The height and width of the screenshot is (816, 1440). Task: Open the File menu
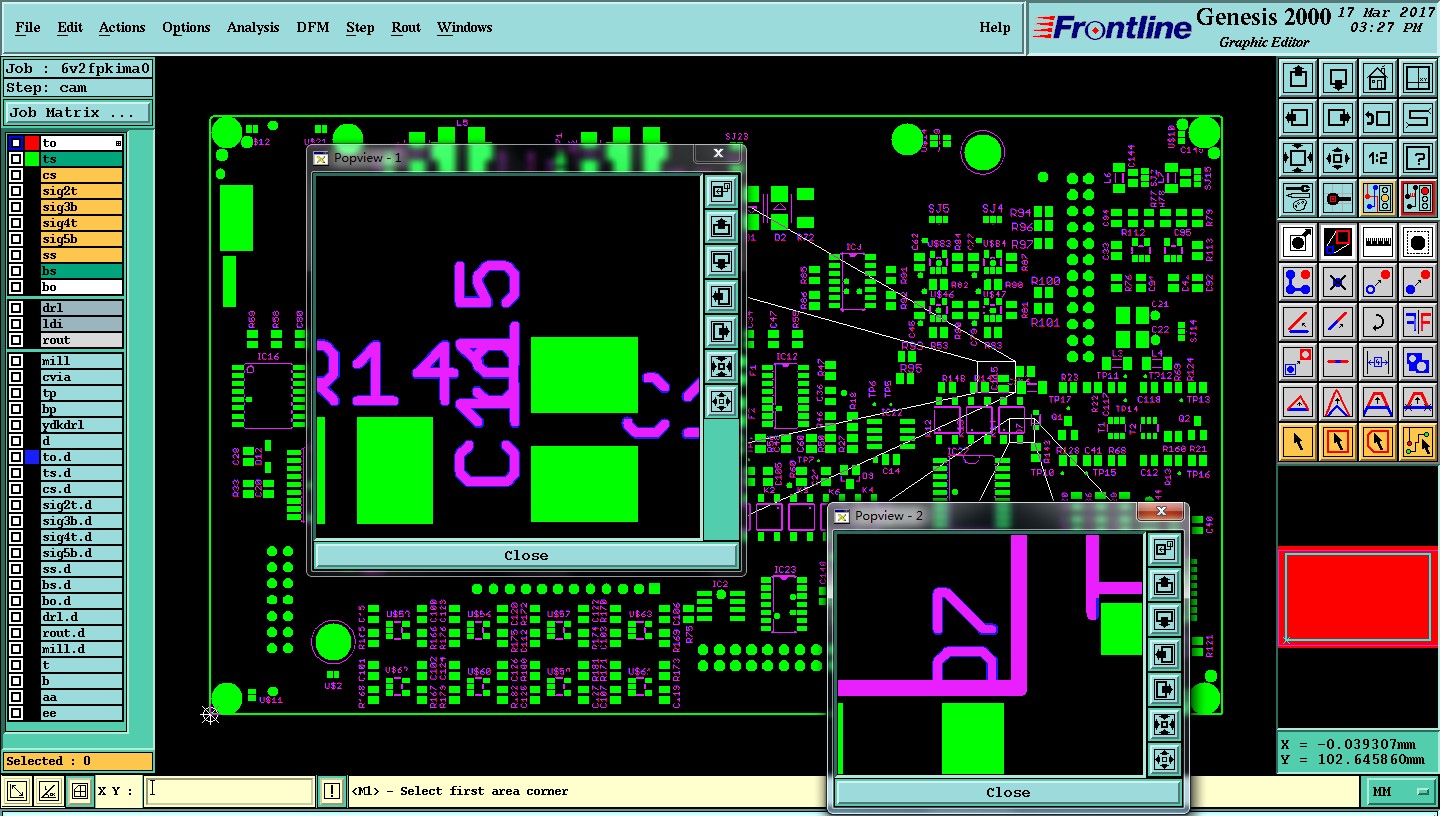28,27
